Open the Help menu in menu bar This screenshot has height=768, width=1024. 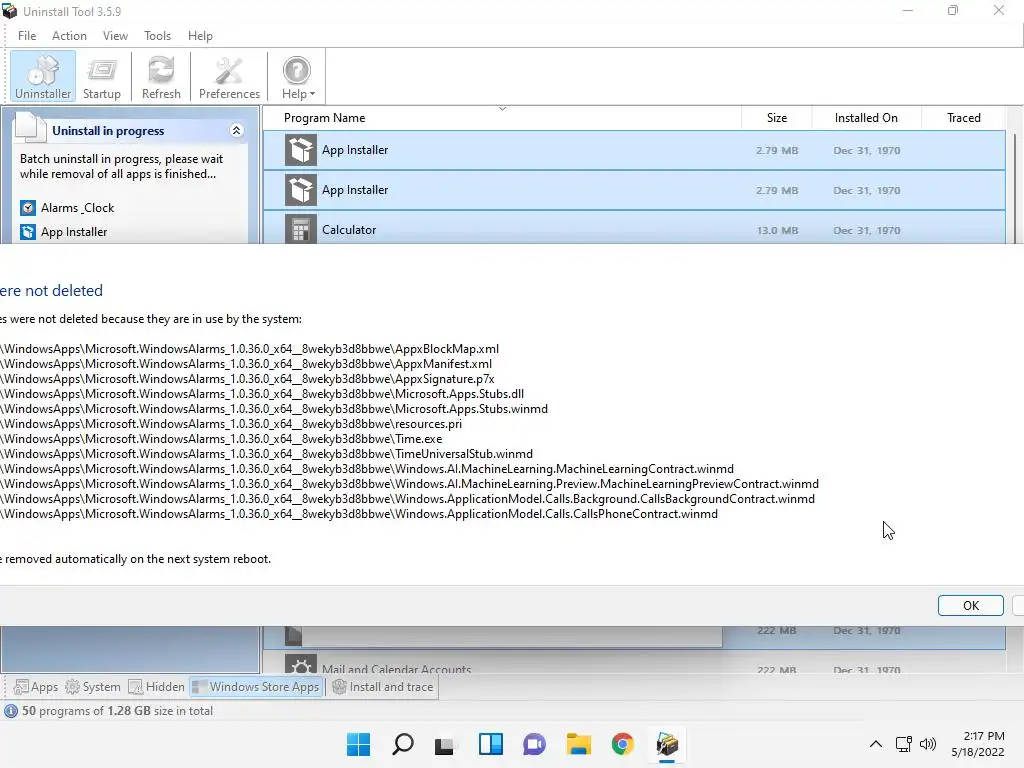(x=200, y=36)
